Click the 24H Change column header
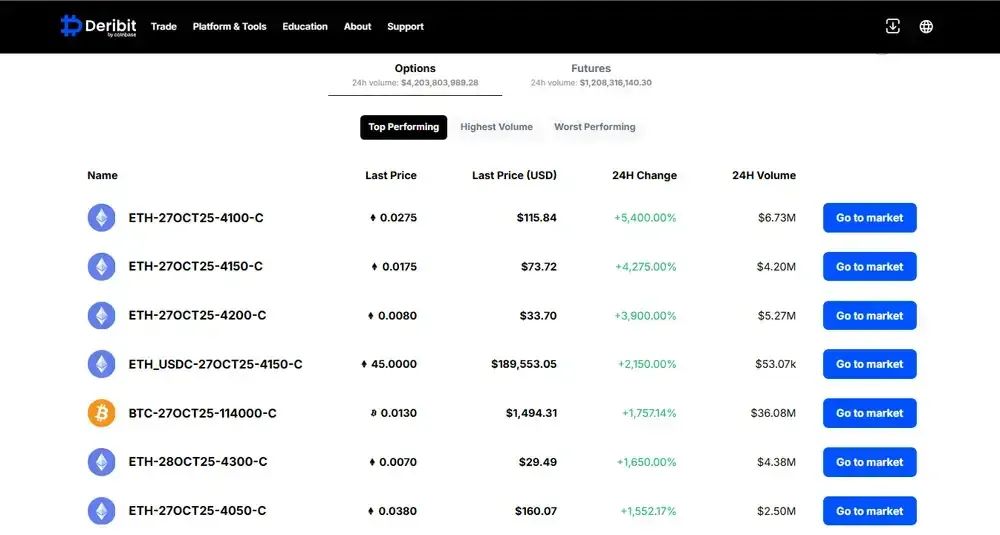Screen dimensions: 1000x535 coord(644,175)
